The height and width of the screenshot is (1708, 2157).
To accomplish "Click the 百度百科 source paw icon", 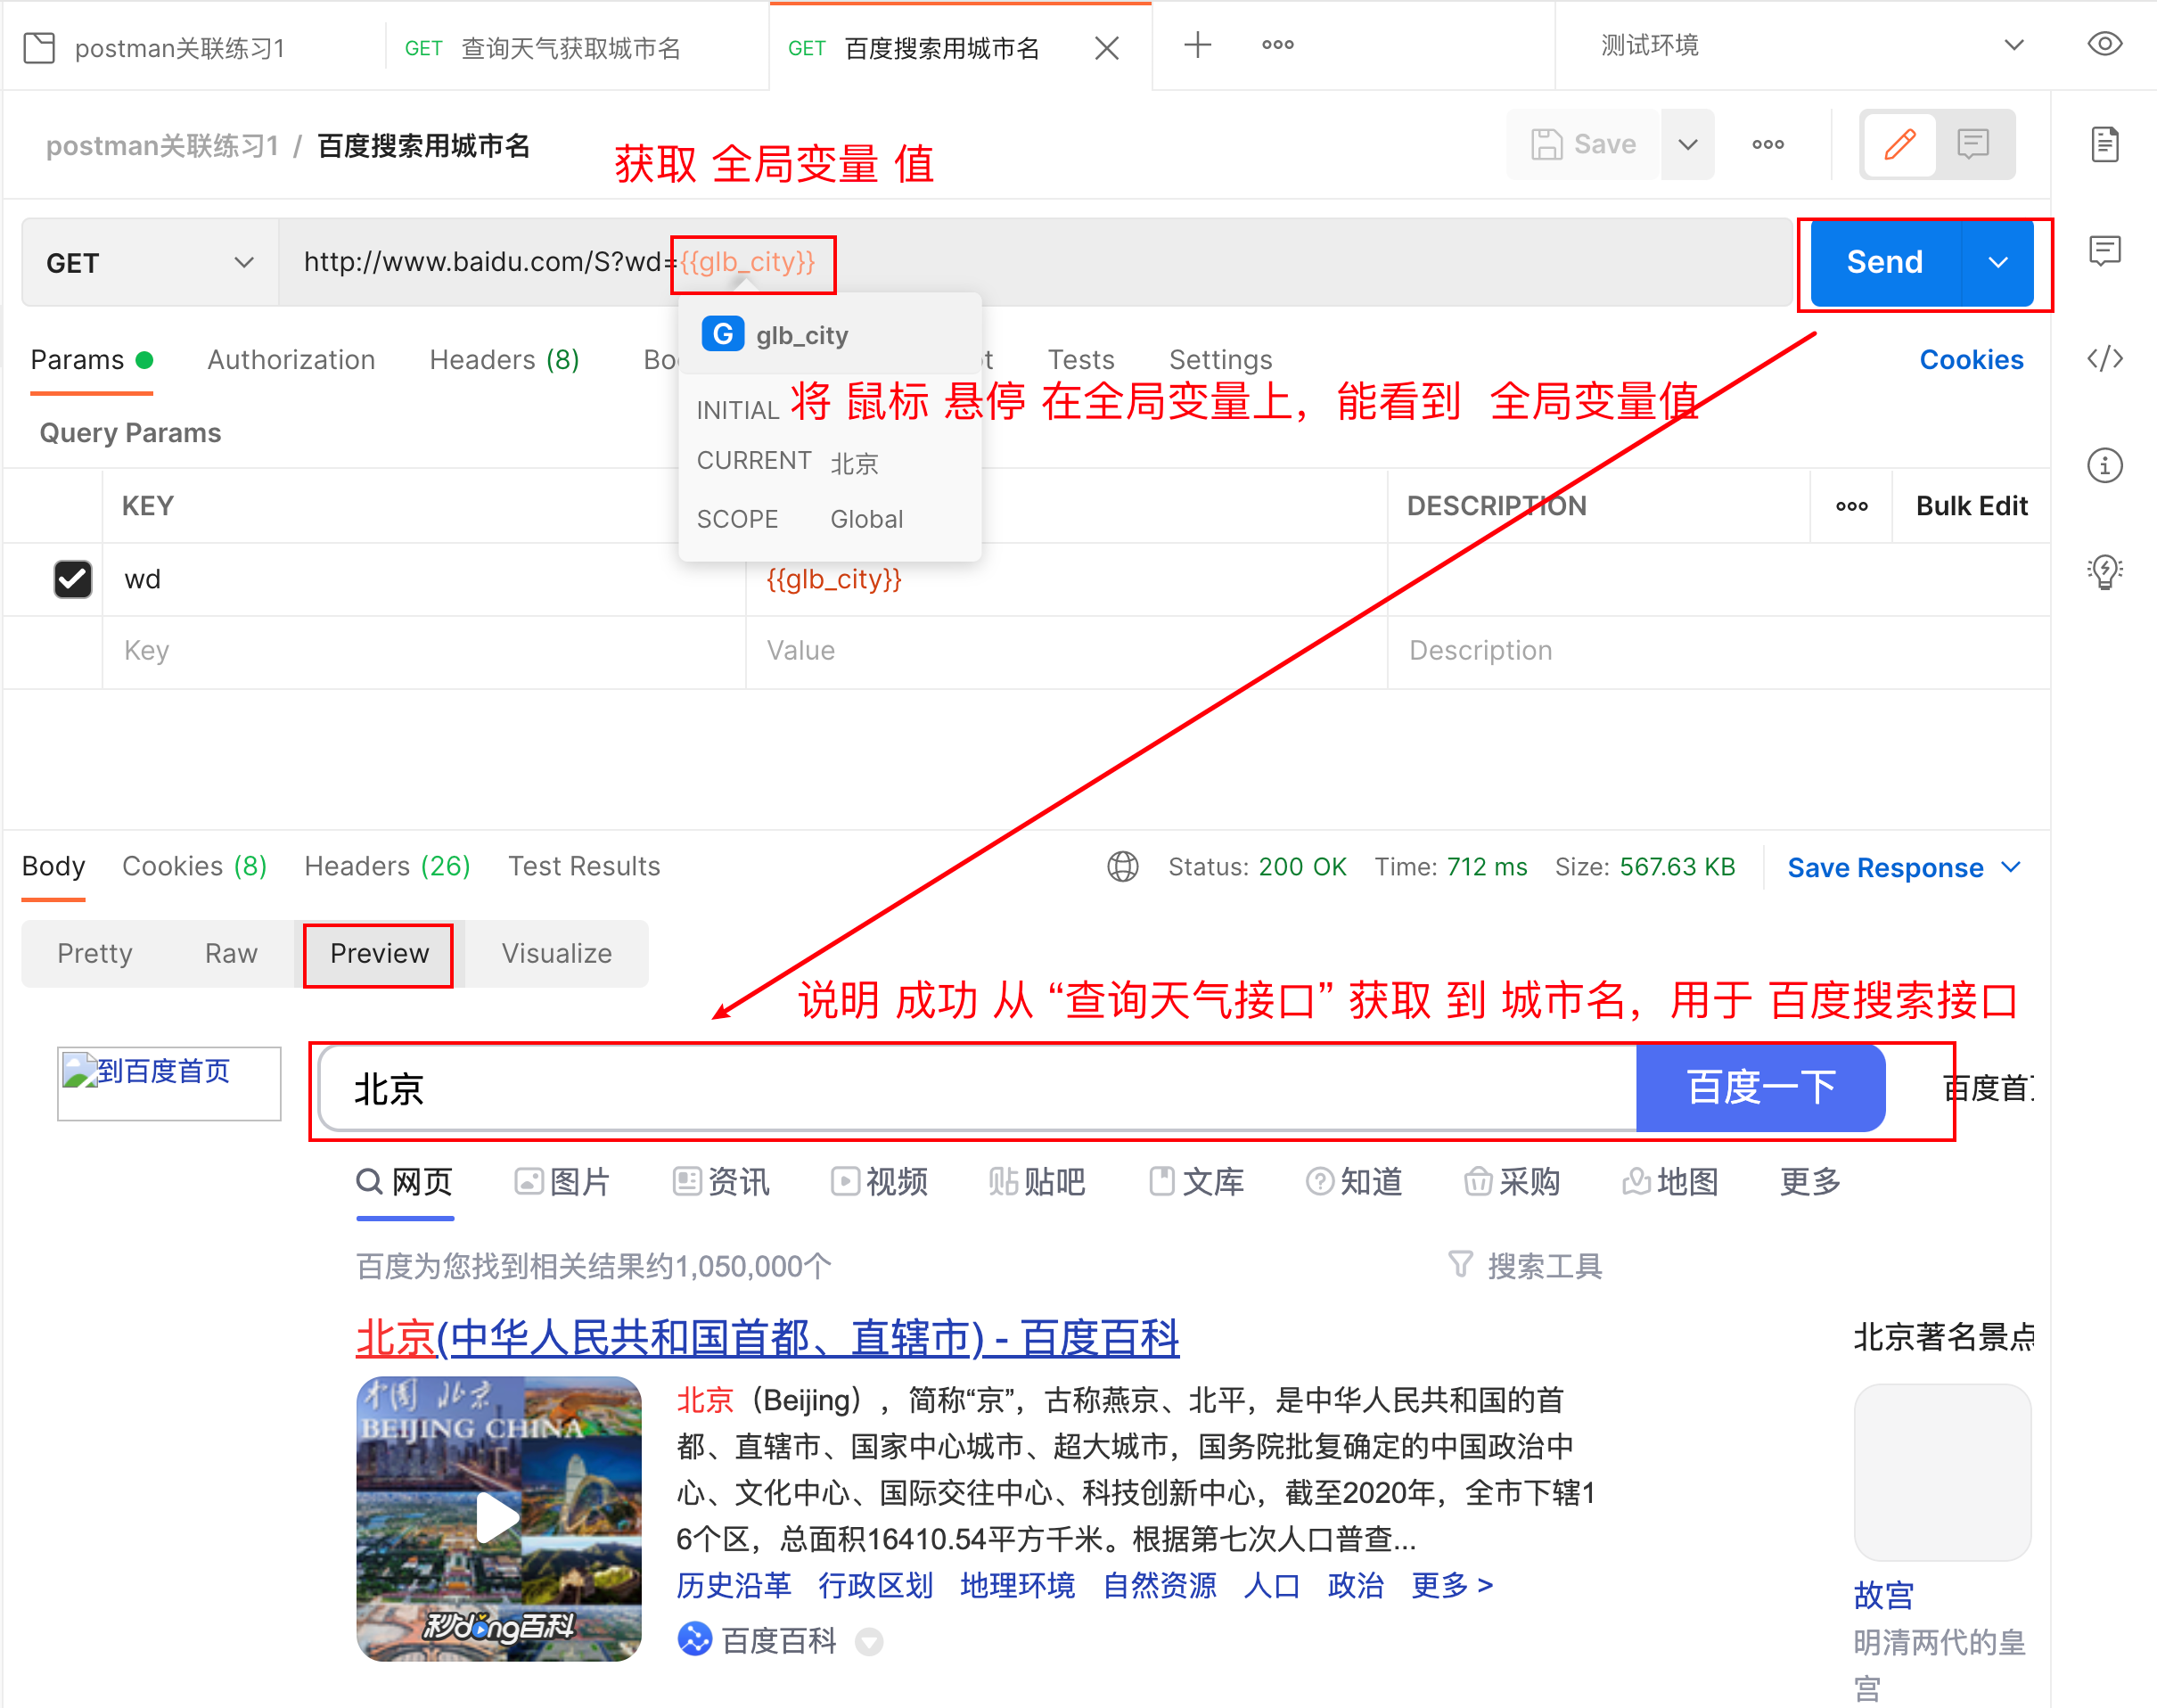I will (694, 1639).
